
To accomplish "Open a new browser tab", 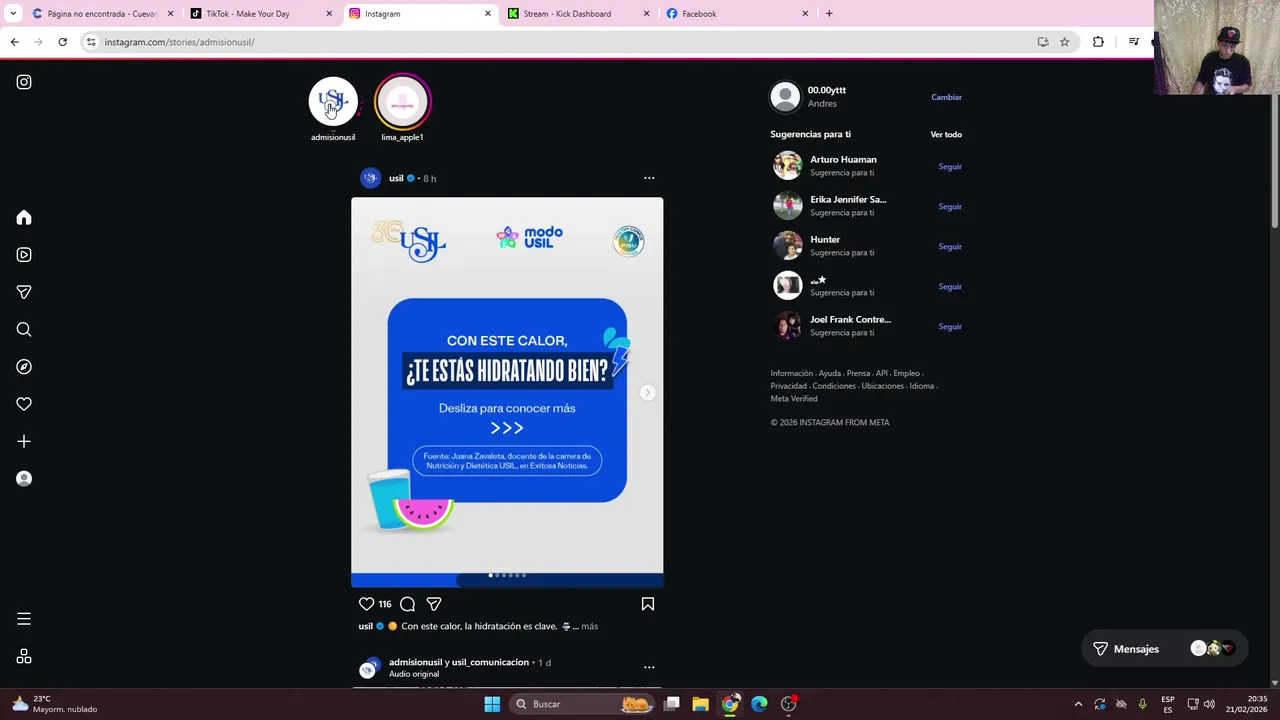I will [829, 14].
